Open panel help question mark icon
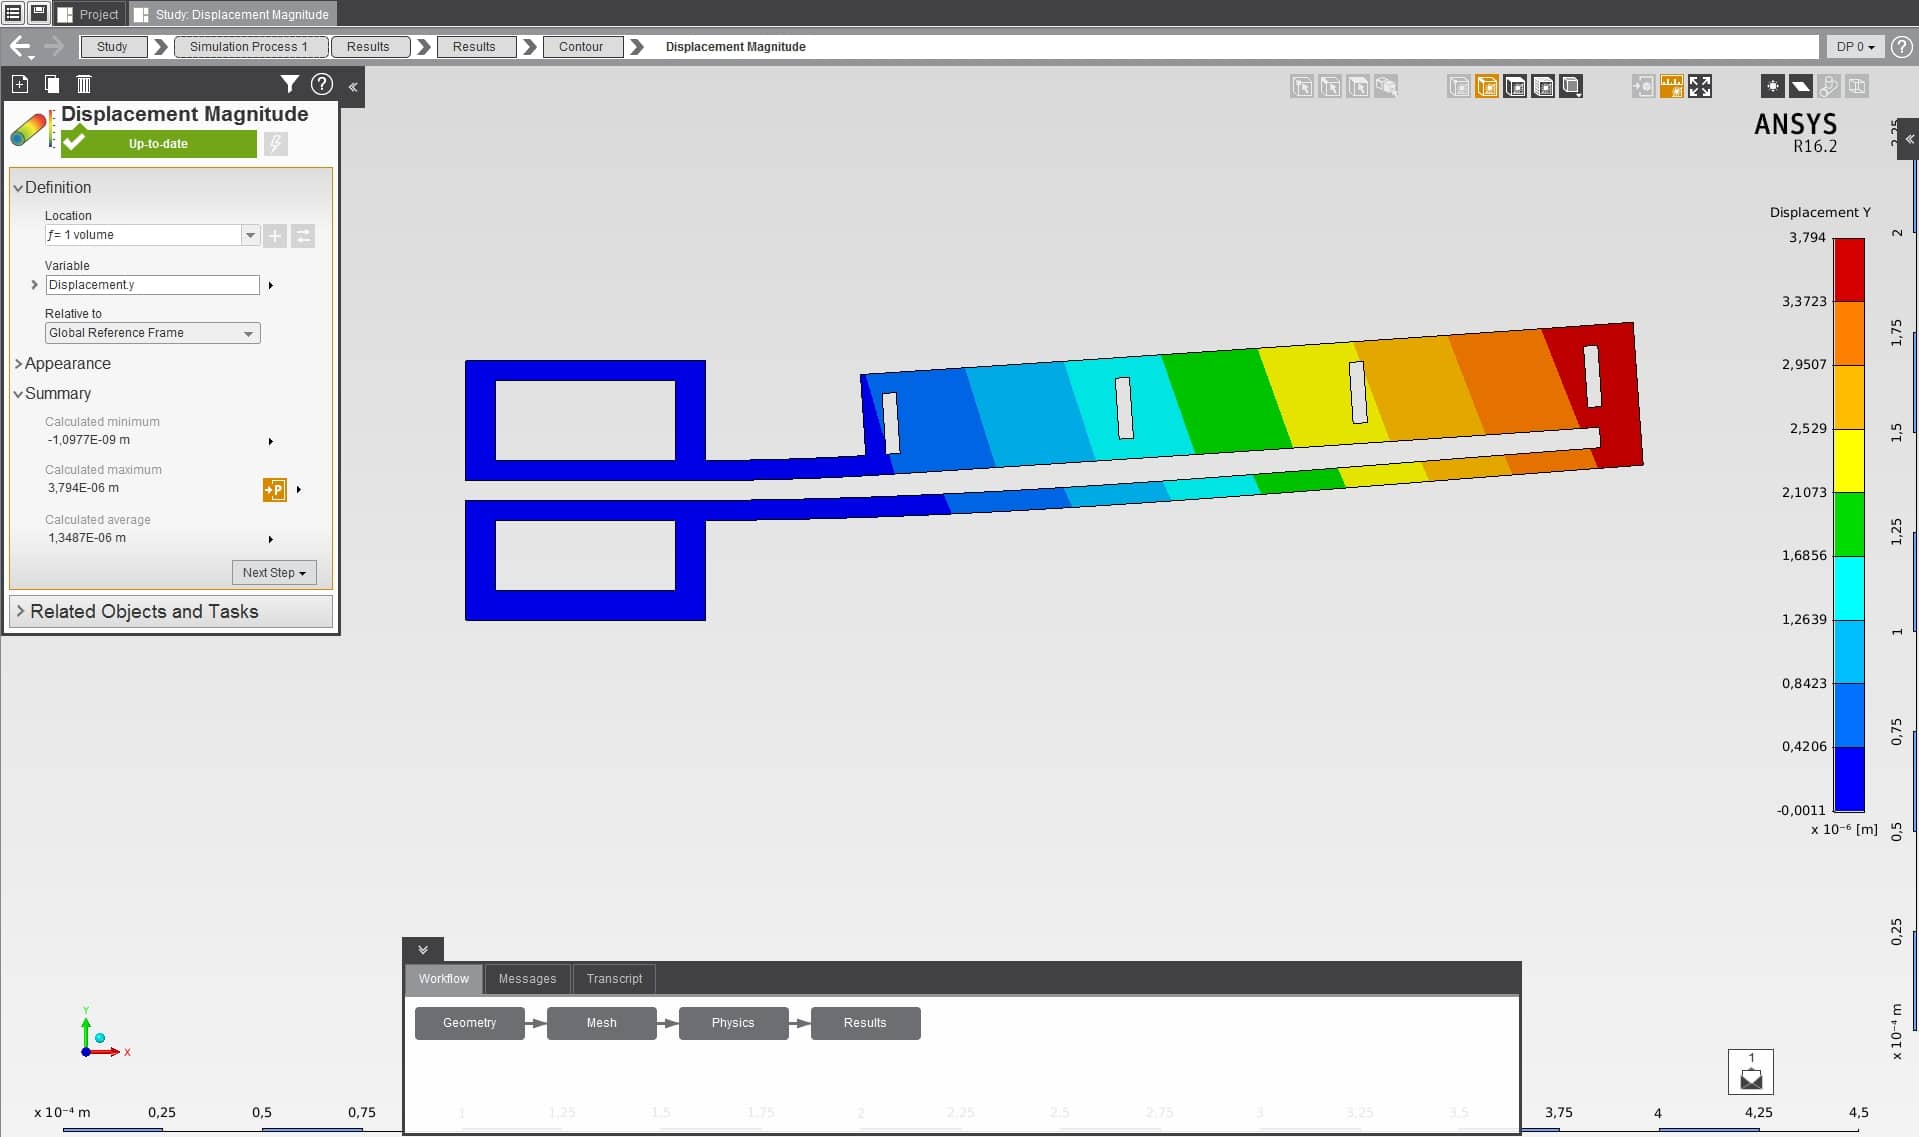The width and height of the screenshot is (1919, 1137). click(322, 84)
